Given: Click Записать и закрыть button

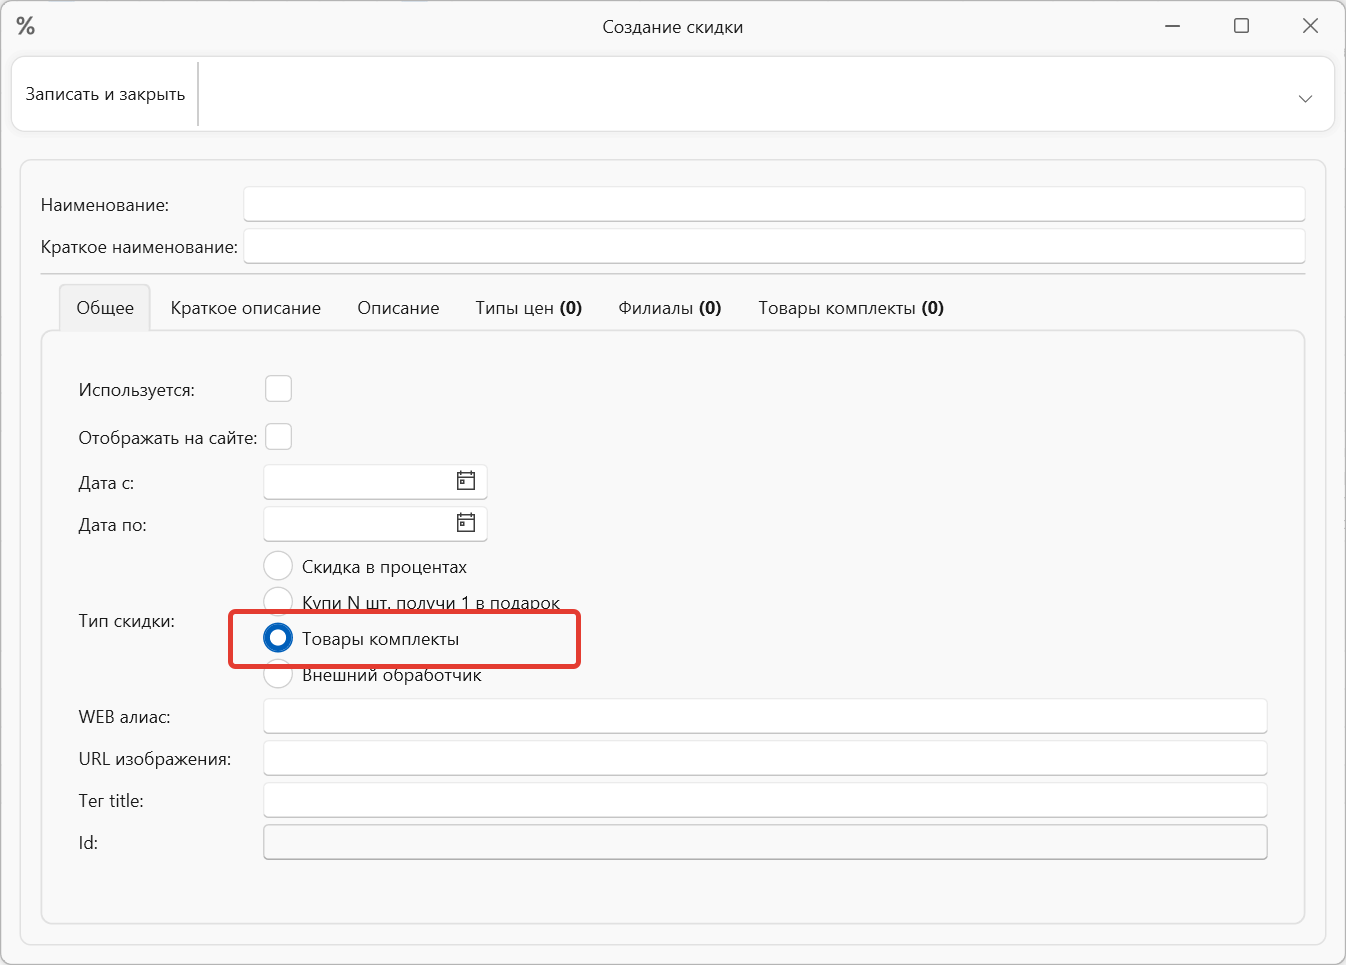Looking at the screenshot, I should pyautogui.click(x=105, y=94).
